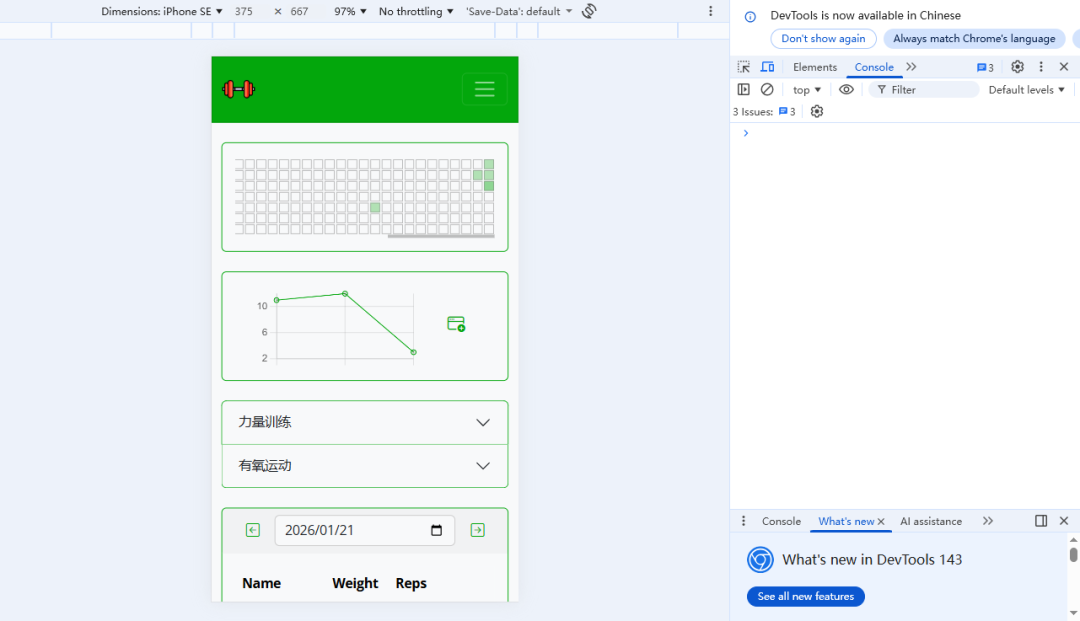Viewport: 1080px width, 621px height.
Task: Click the 3 Issues notification badge
Action: tap(765, 111)
